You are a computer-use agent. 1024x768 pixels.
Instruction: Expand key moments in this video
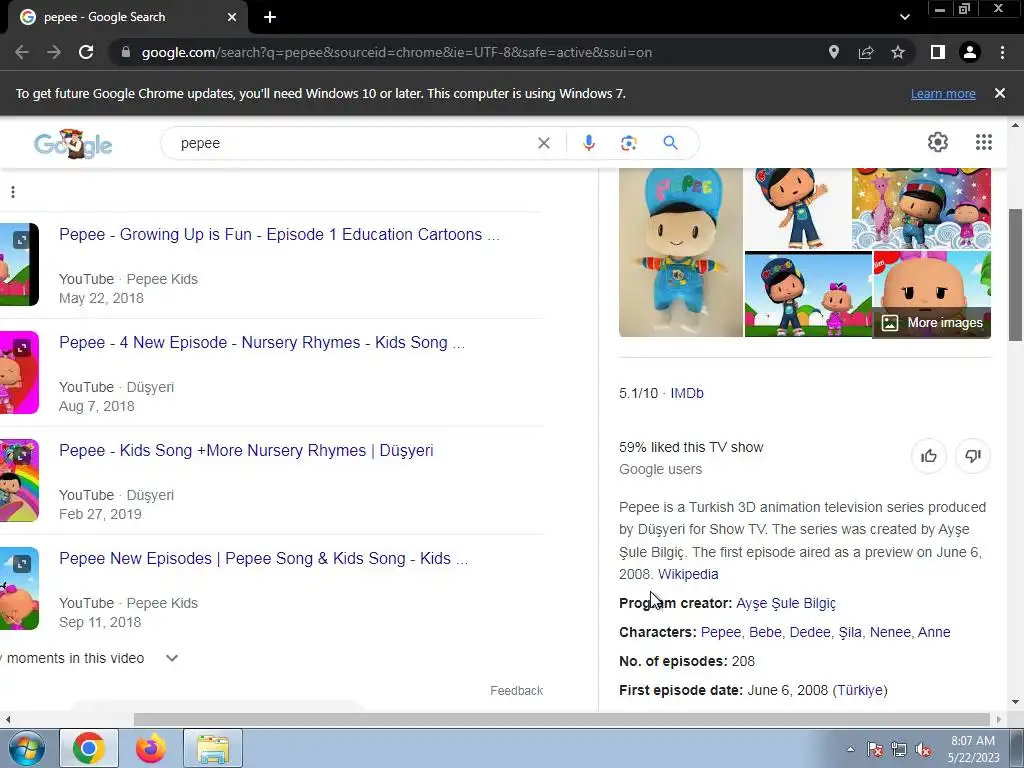[172, 658]
